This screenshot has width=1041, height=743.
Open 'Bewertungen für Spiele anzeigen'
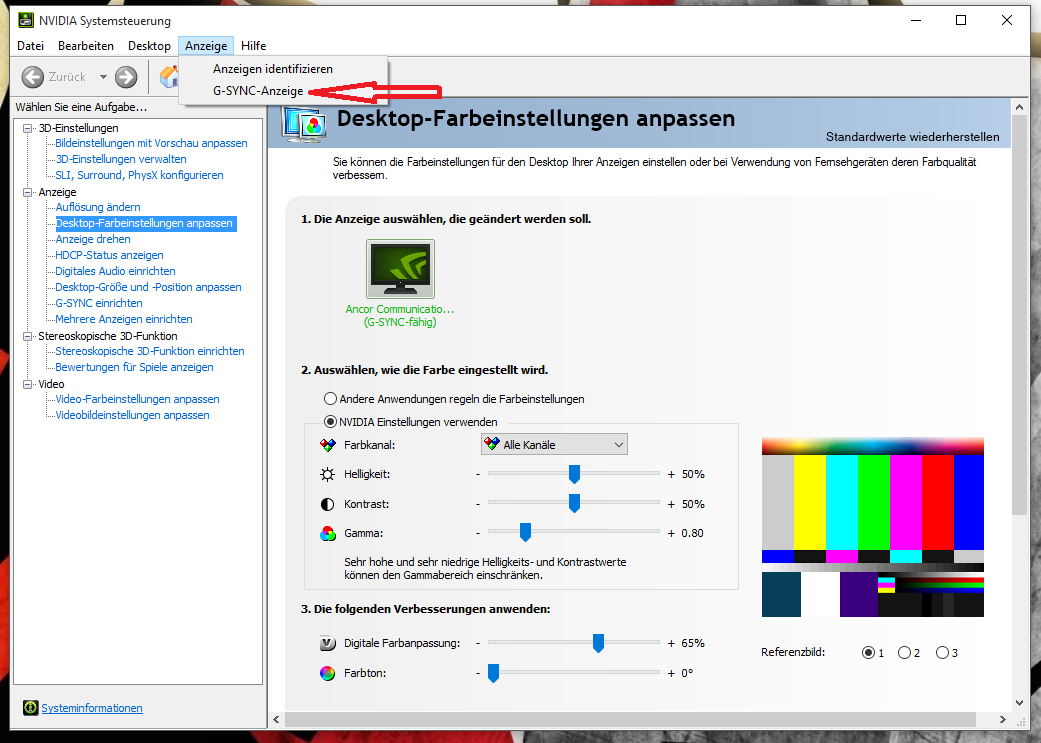tap(134, 367)
